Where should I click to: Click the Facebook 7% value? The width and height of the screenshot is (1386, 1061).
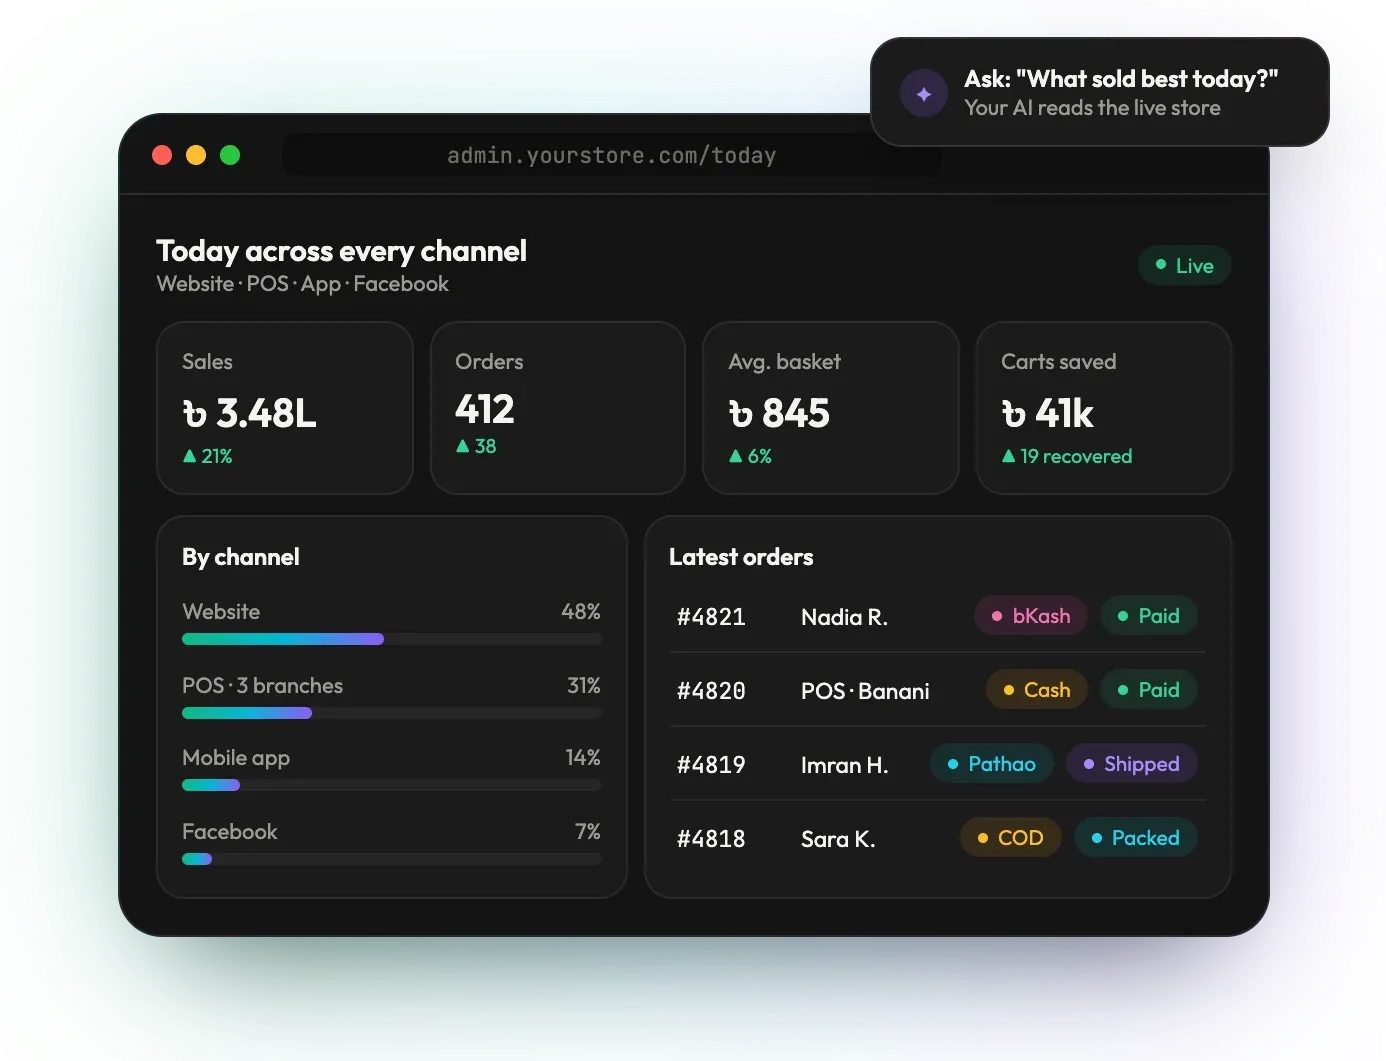pyautogui.click(x=588, y=831)
